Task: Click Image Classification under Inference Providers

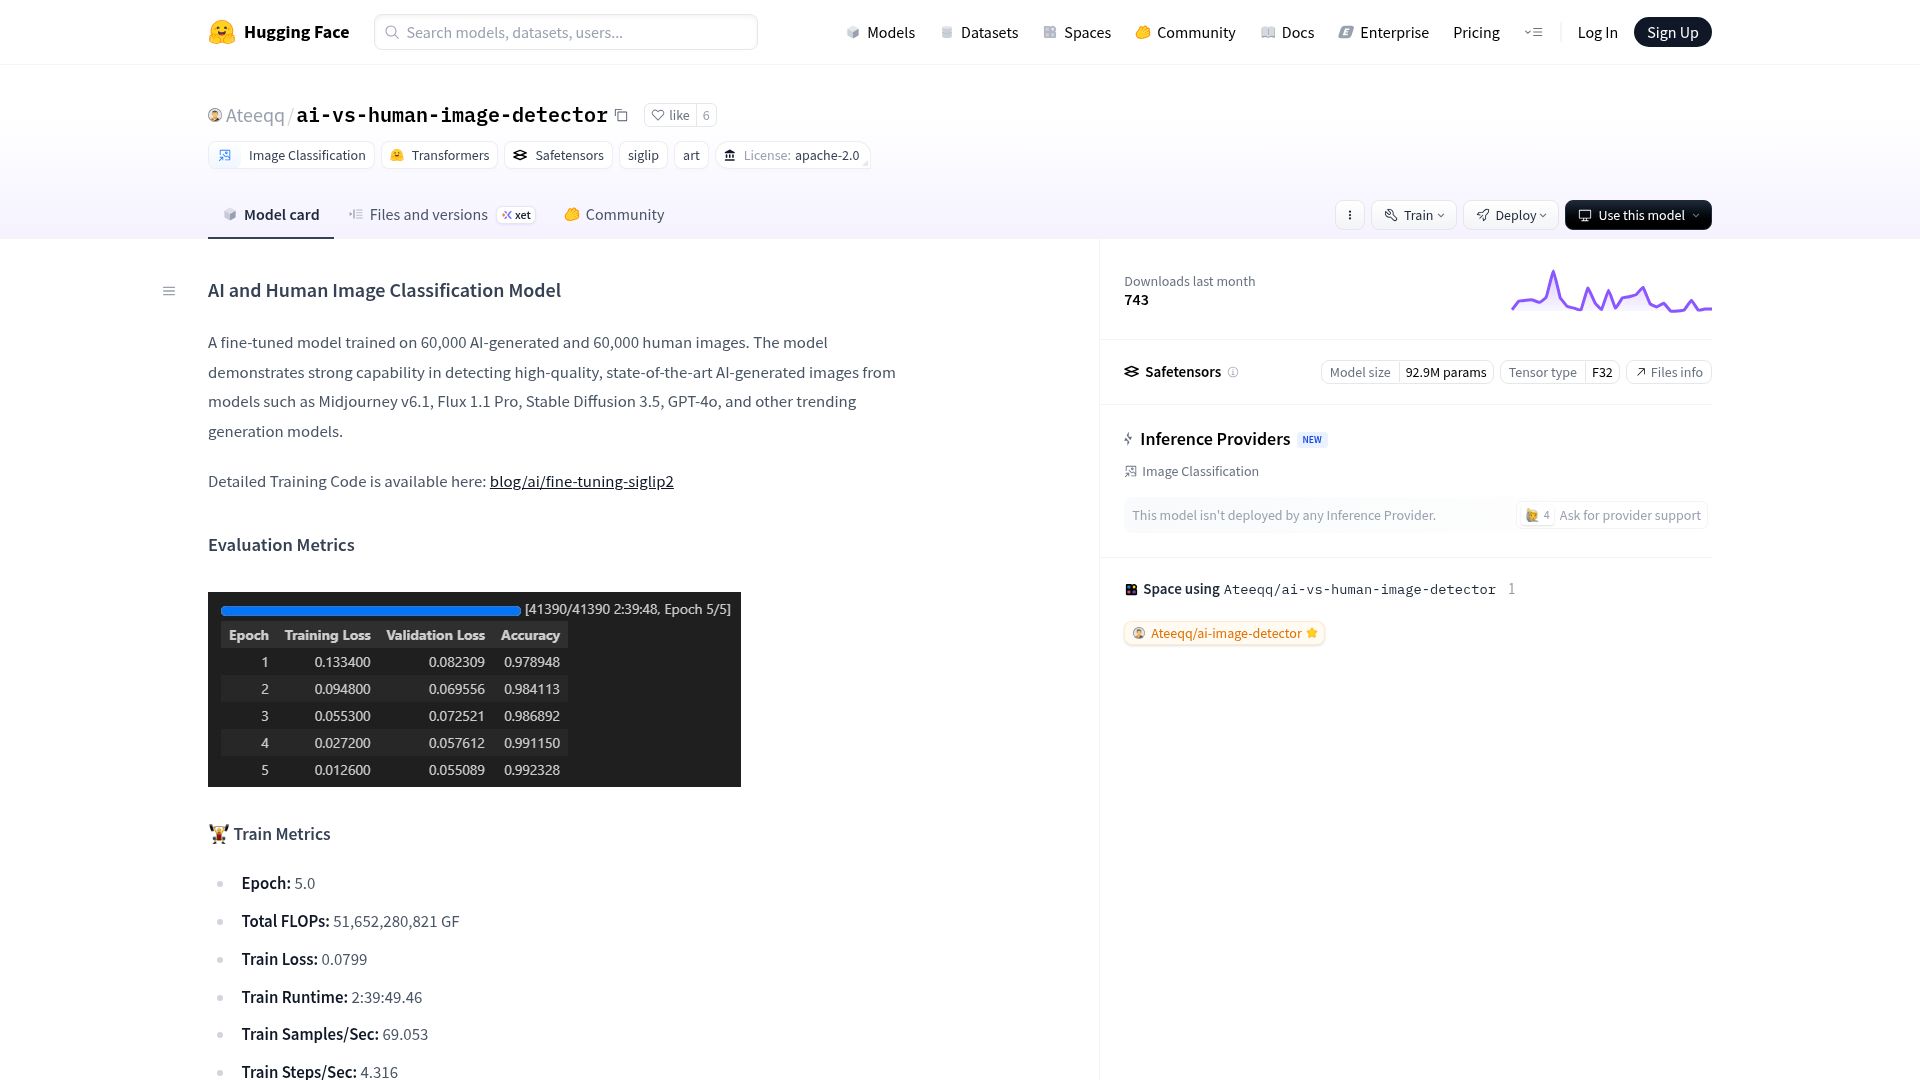Action: pos(1192,471)
